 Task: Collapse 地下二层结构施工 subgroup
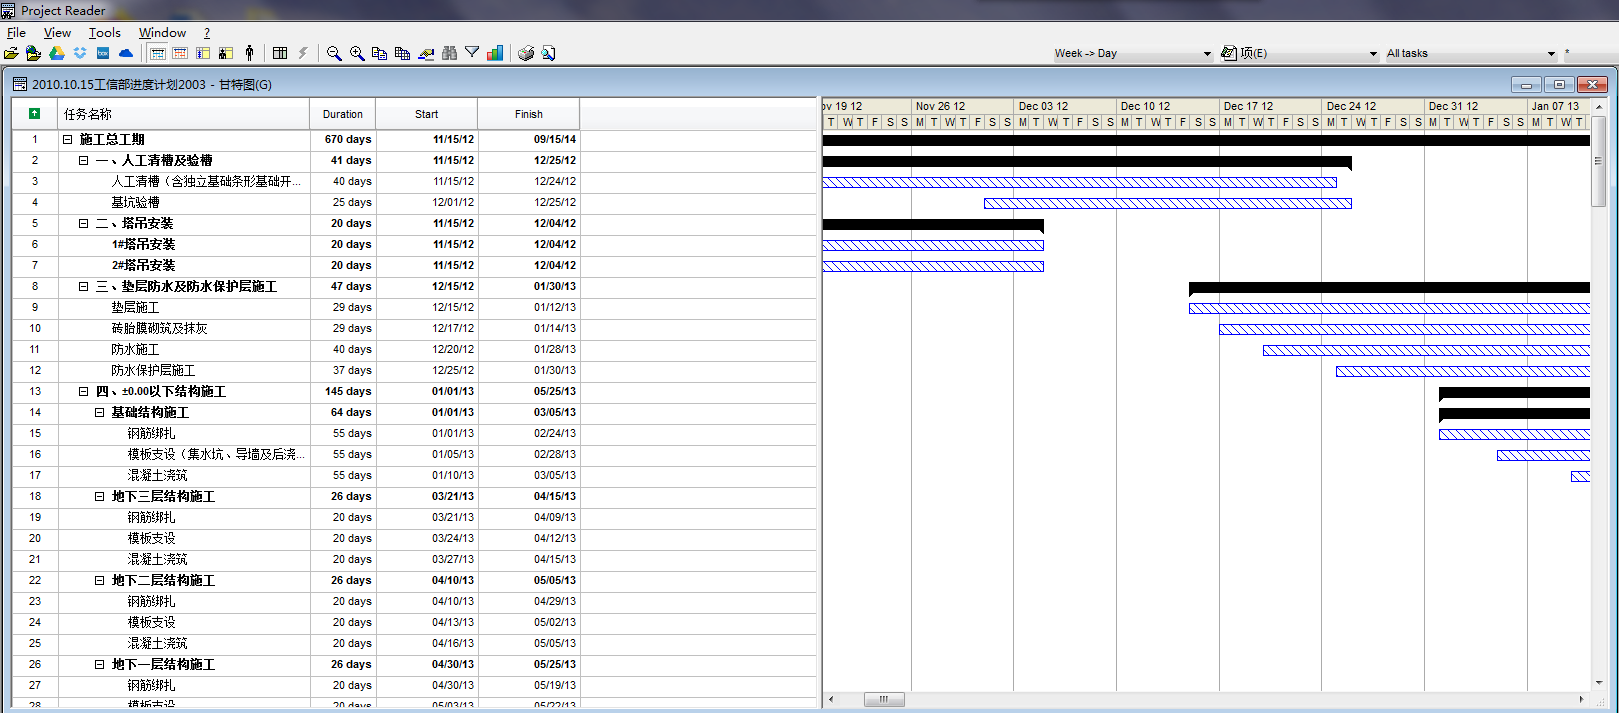pos(100,581)
